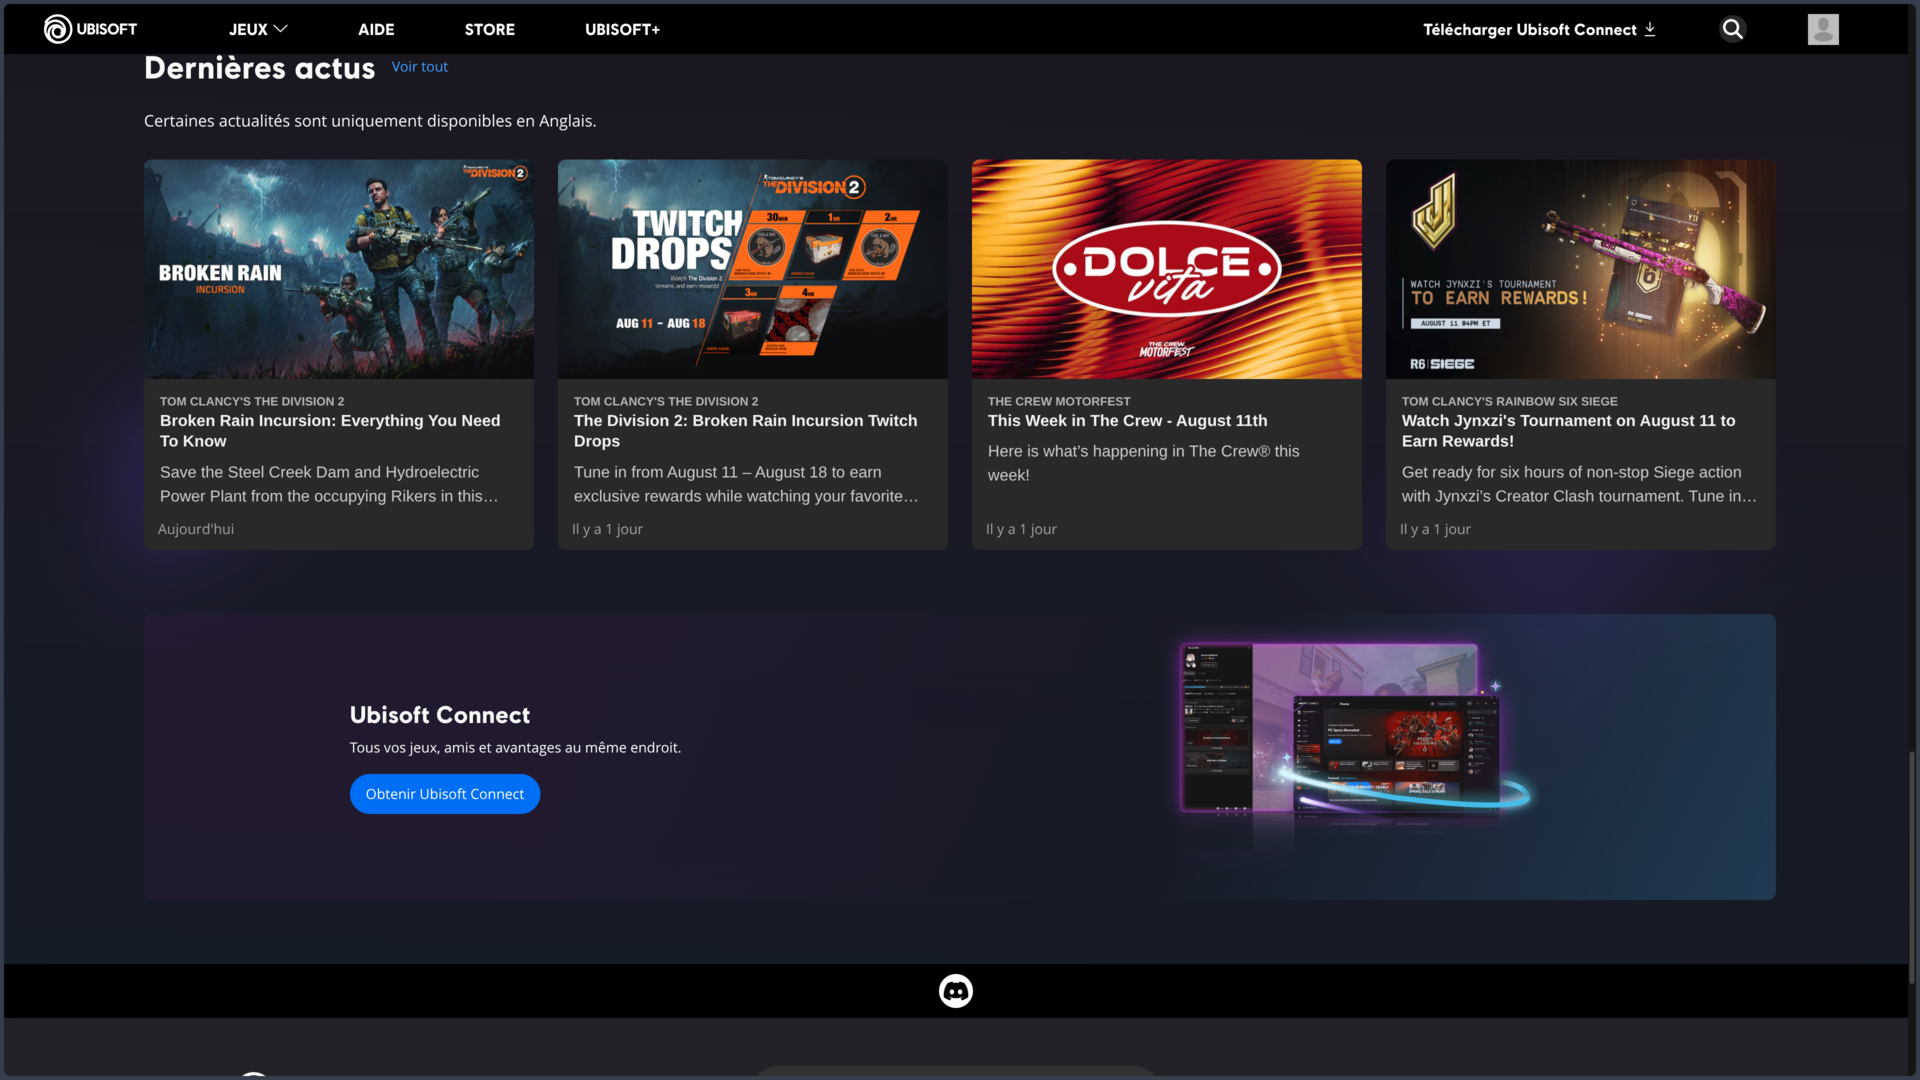Open the Broken Rain Incursion thumbnail
This screenshot has height=1080, width=1920.
339,269
